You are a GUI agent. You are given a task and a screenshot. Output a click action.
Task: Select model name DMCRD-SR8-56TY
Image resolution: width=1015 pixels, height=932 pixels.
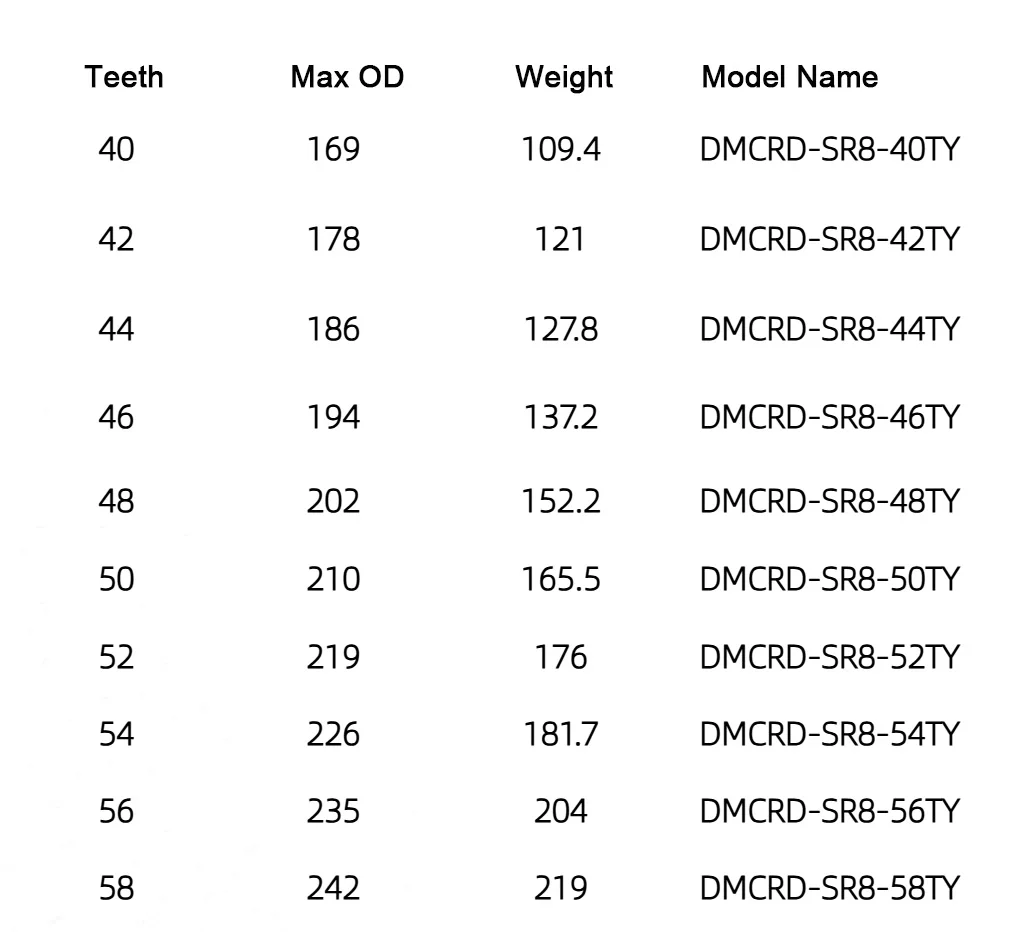pyautogui.click(x=829, y=812)
